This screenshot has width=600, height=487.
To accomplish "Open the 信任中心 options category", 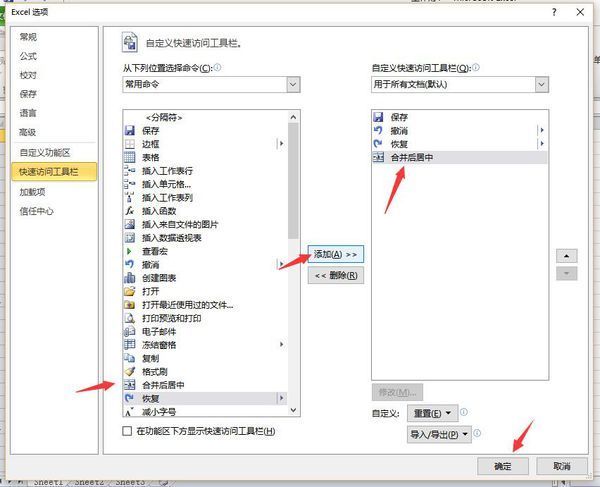I will click(37, 211).
